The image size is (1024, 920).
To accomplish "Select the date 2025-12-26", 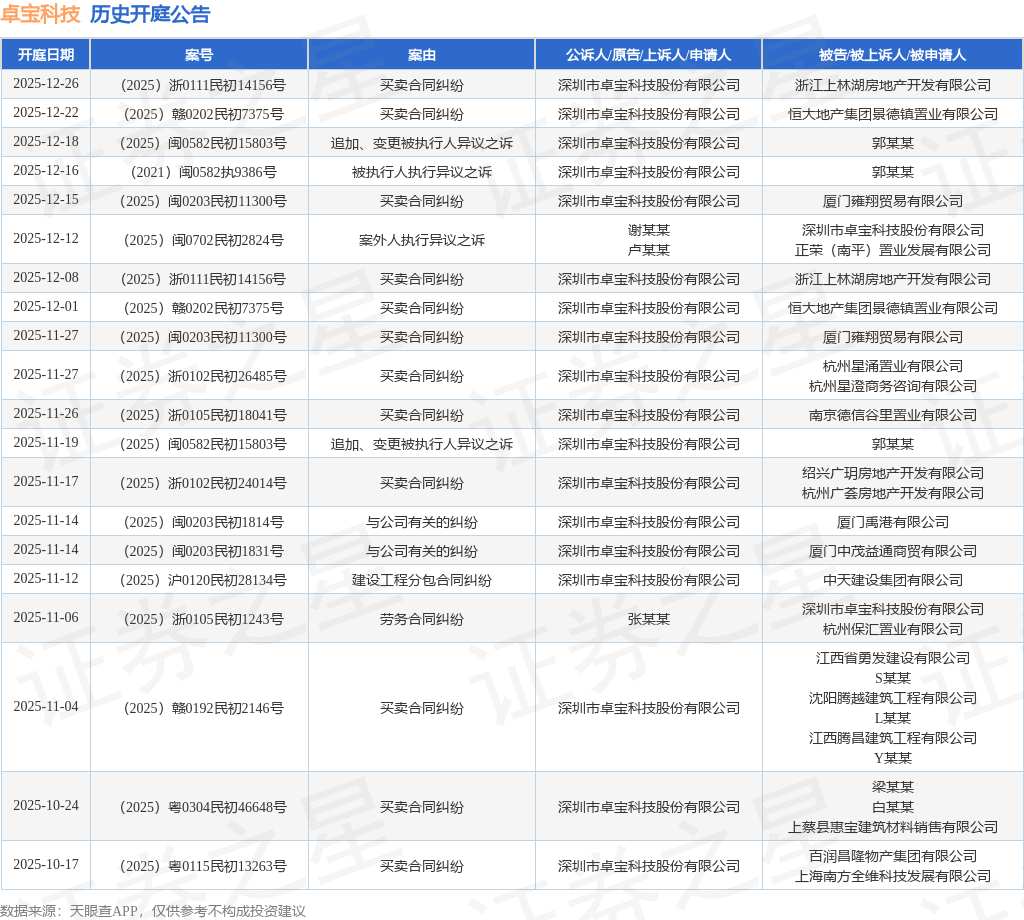I will 46,84.
